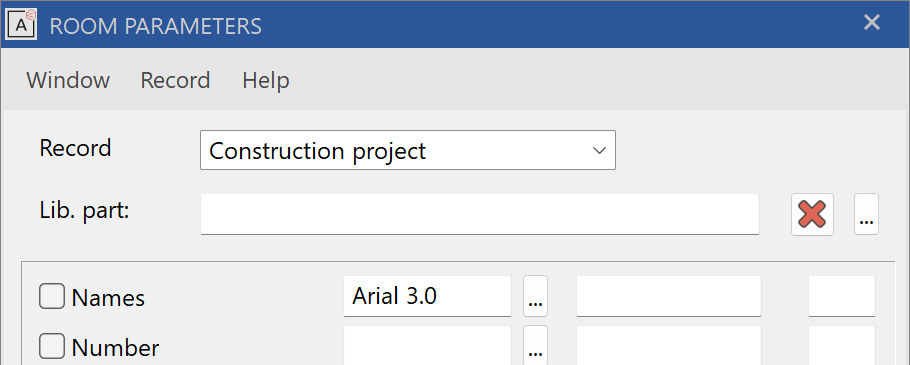Enable the Names checkbox
Image resolution: width=910 pixels, height=365 pixels.
tap(52, 297)
